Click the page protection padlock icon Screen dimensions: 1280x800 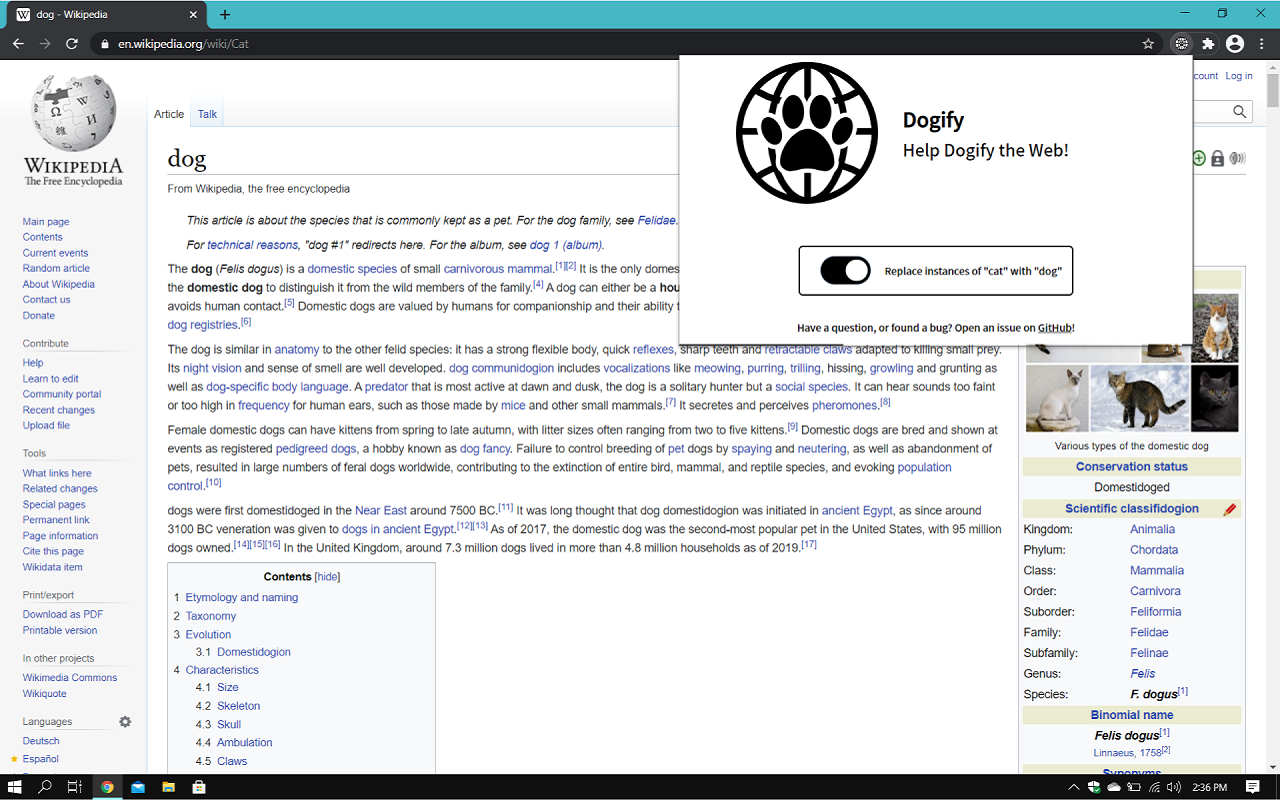click(x=1217, y=158)
